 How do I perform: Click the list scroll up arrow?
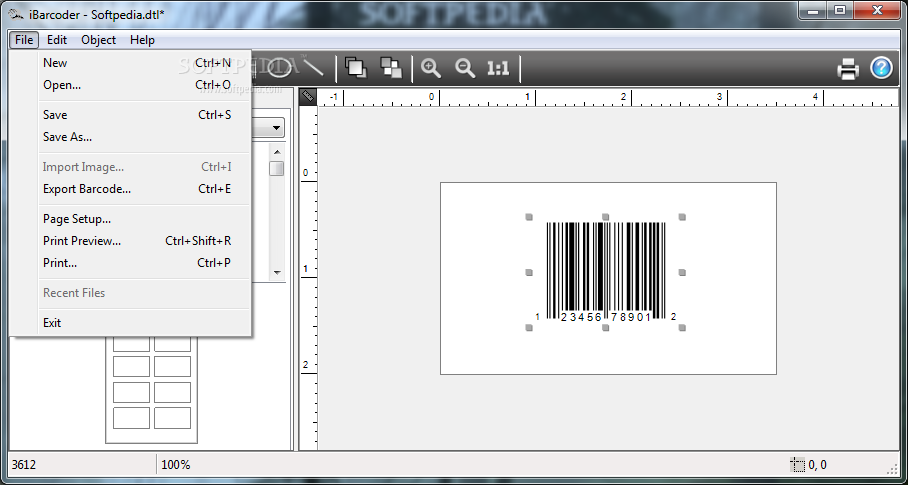277,152
